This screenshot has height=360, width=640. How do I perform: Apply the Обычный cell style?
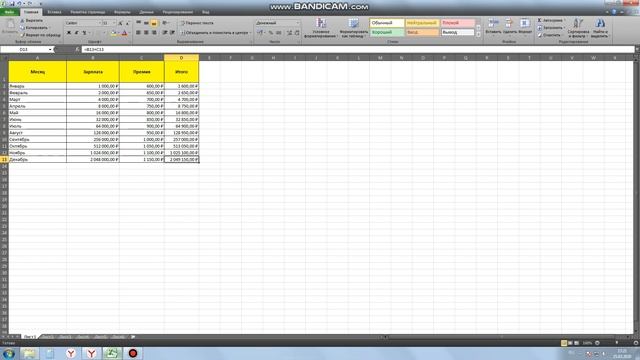[x=387, y=23]
